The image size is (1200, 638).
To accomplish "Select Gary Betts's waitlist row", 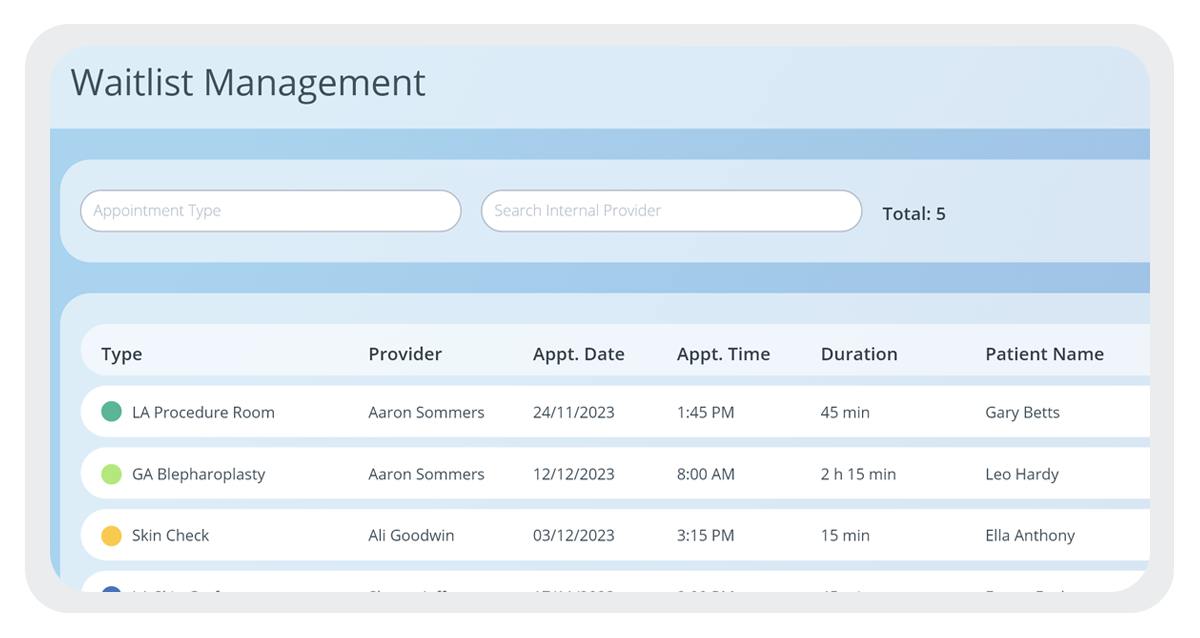I will coord(600,412).
